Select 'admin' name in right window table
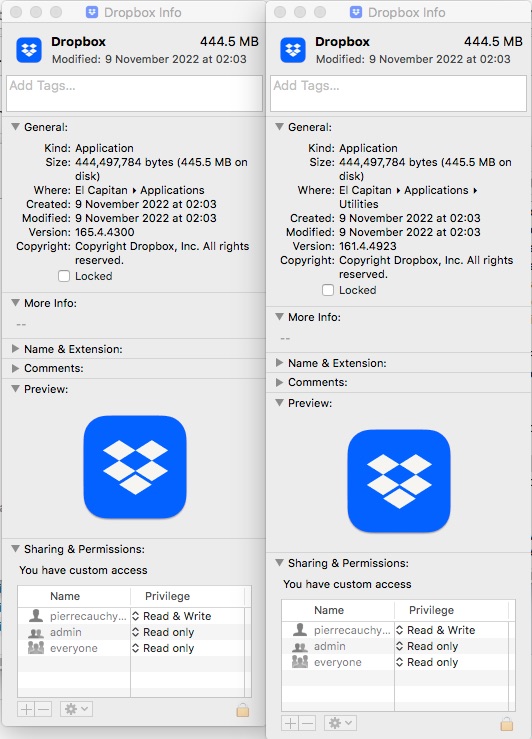This screenshot has height=739, width=532. [x=330, y=646]
